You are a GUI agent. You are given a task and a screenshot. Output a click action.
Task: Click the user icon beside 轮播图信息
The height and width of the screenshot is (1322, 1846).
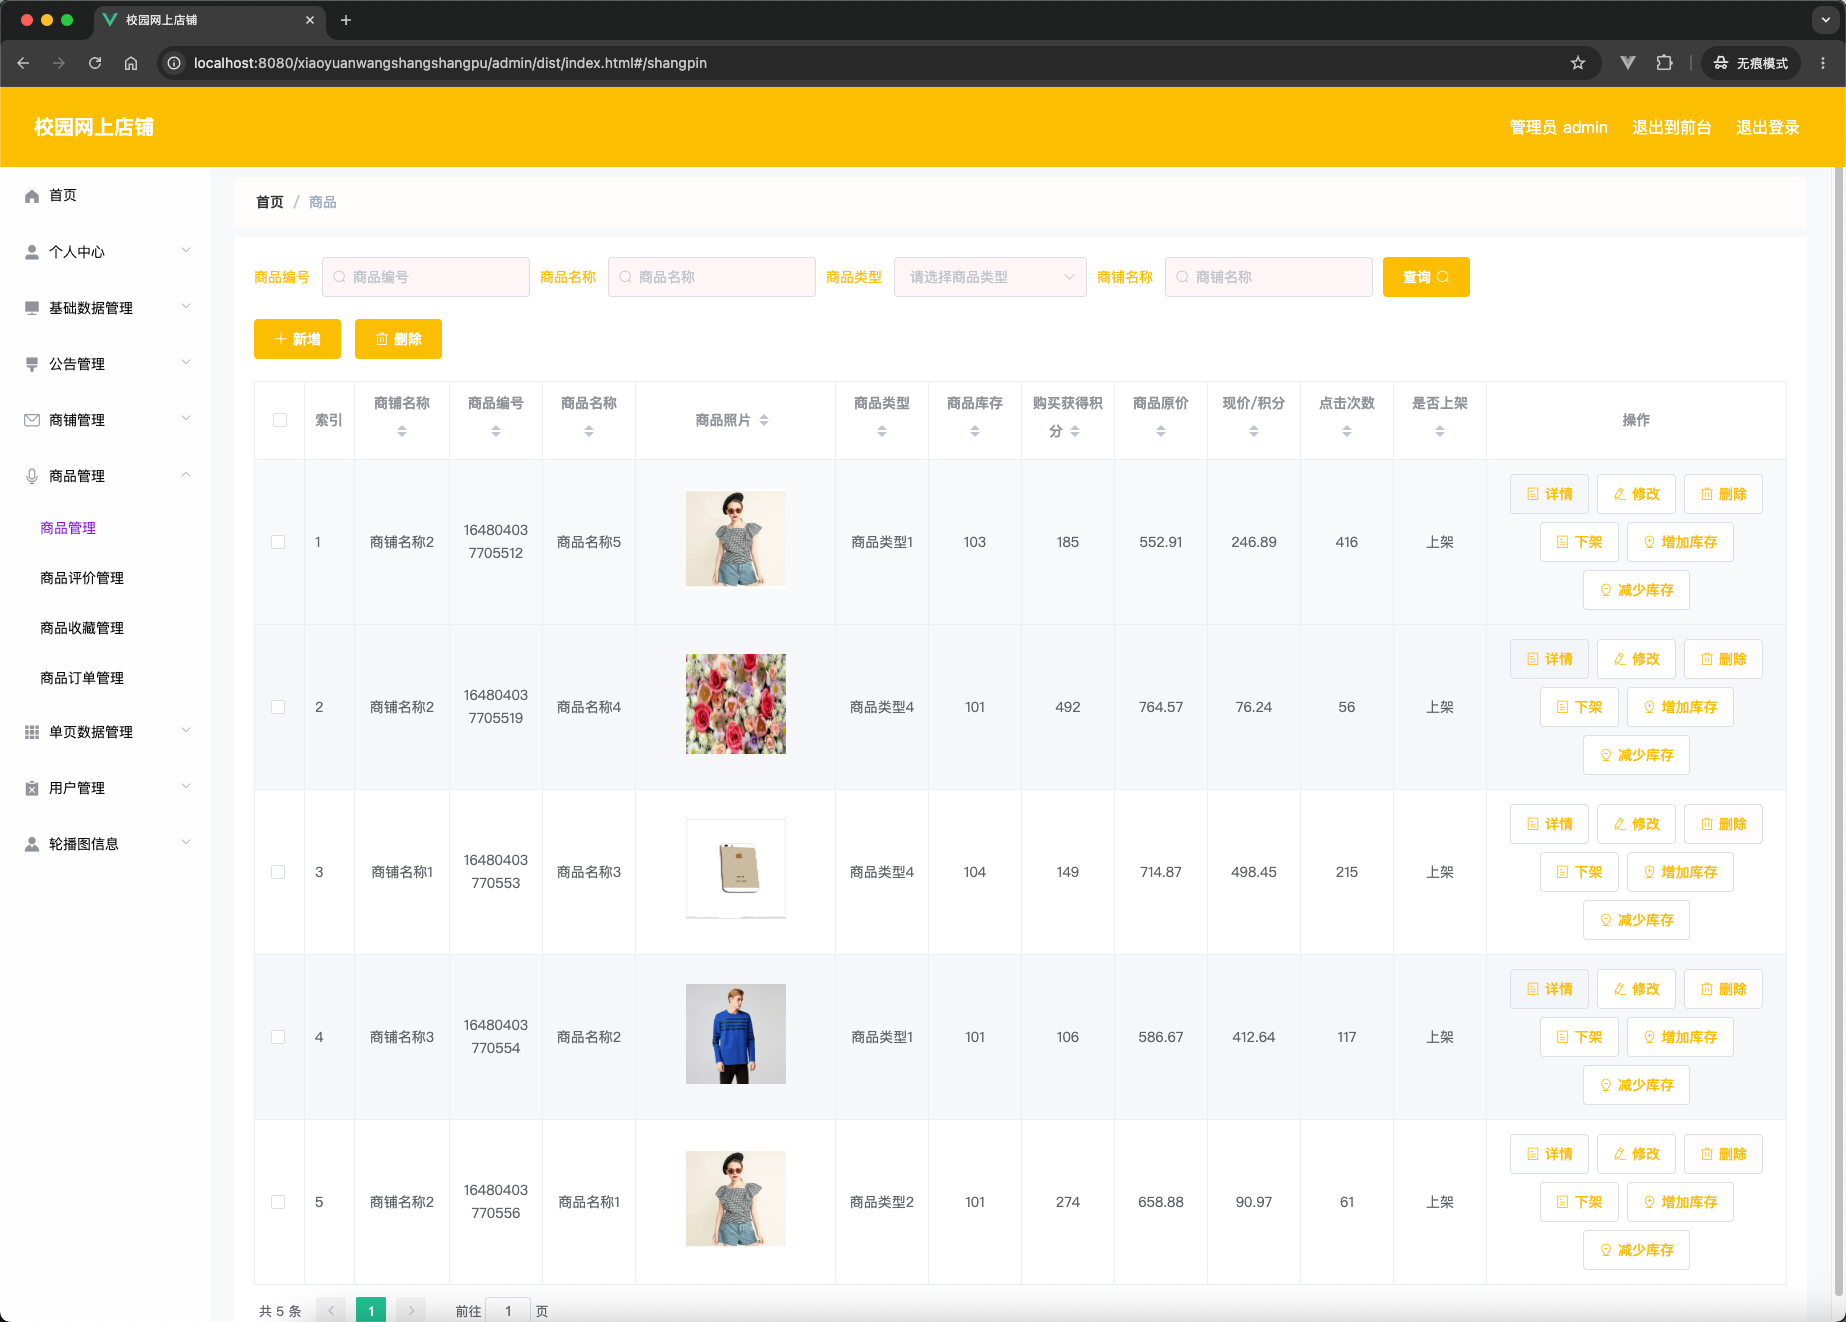point(32,844)
